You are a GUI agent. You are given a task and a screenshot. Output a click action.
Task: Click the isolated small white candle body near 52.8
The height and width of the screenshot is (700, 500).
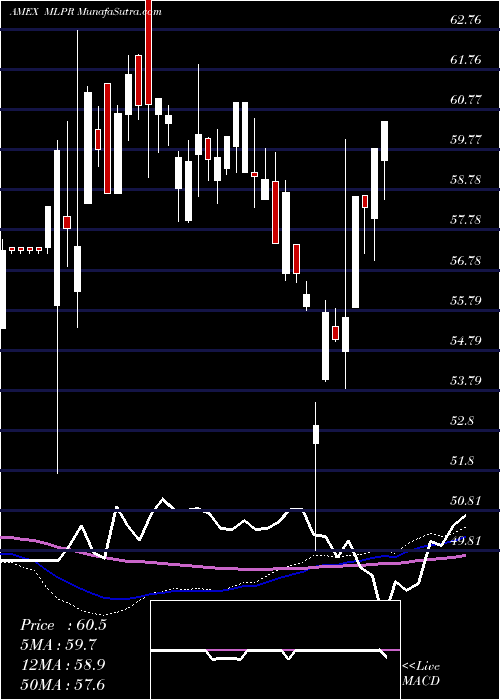click(316, 434)
